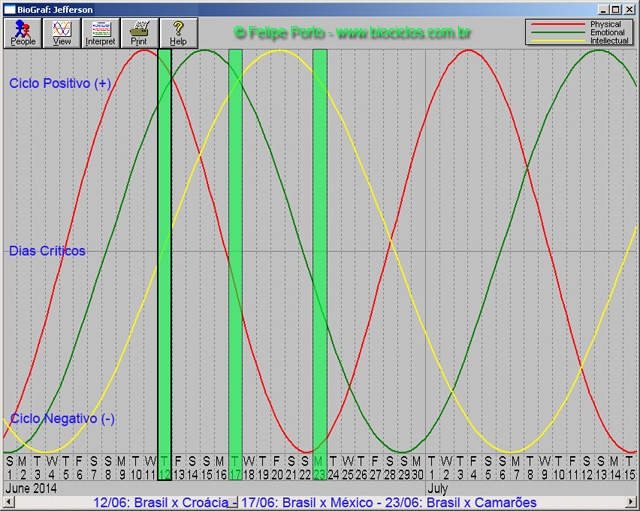Click day 1 in the June axis

tap(10, 475)
